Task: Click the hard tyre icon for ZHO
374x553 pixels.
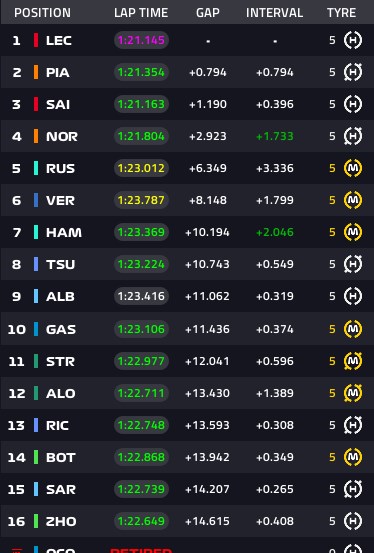Action: coord(353,521)
